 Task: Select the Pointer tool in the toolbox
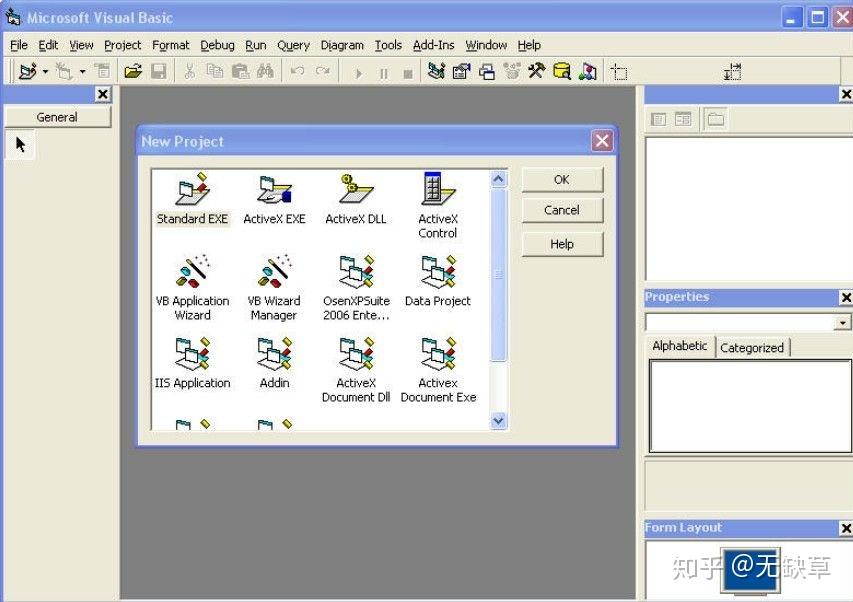20,145
